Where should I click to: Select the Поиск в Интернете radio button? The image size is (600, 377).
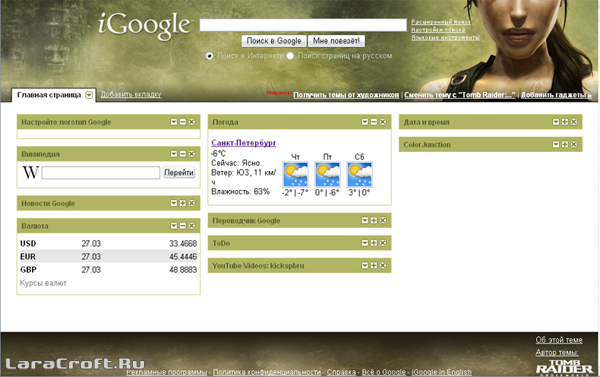(209, 56)
